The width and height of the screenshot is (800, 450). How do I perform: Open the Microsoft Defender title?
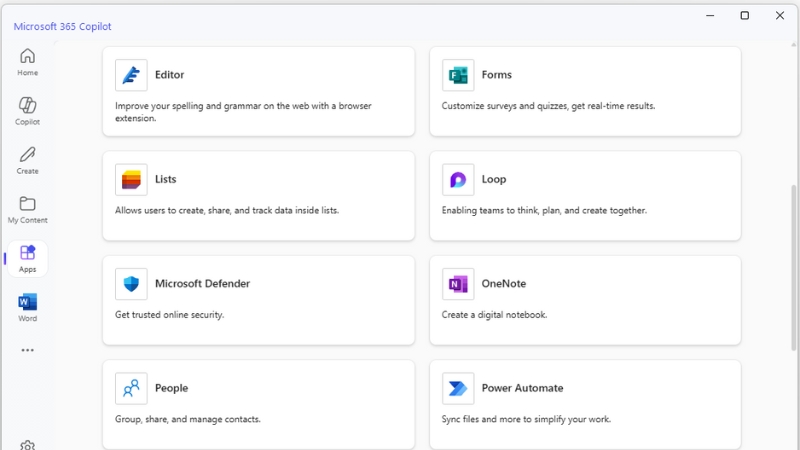click(x=203, y=283)
